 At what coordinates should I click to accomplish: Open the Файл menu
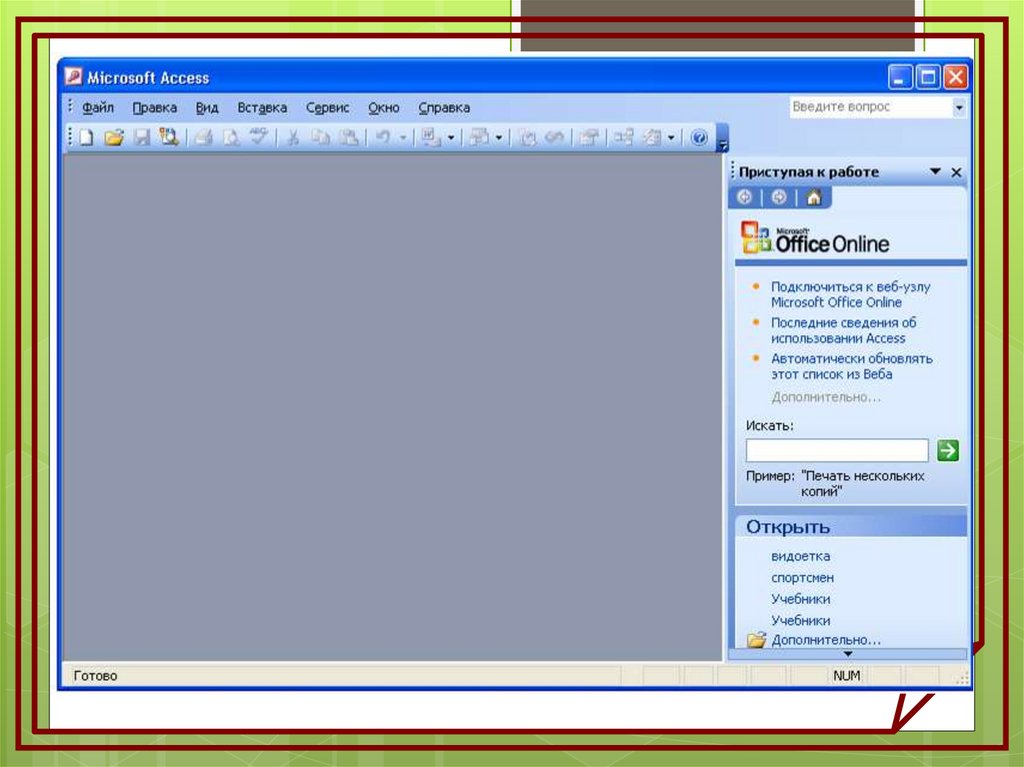pyautogui.click(x=98, y=108)
